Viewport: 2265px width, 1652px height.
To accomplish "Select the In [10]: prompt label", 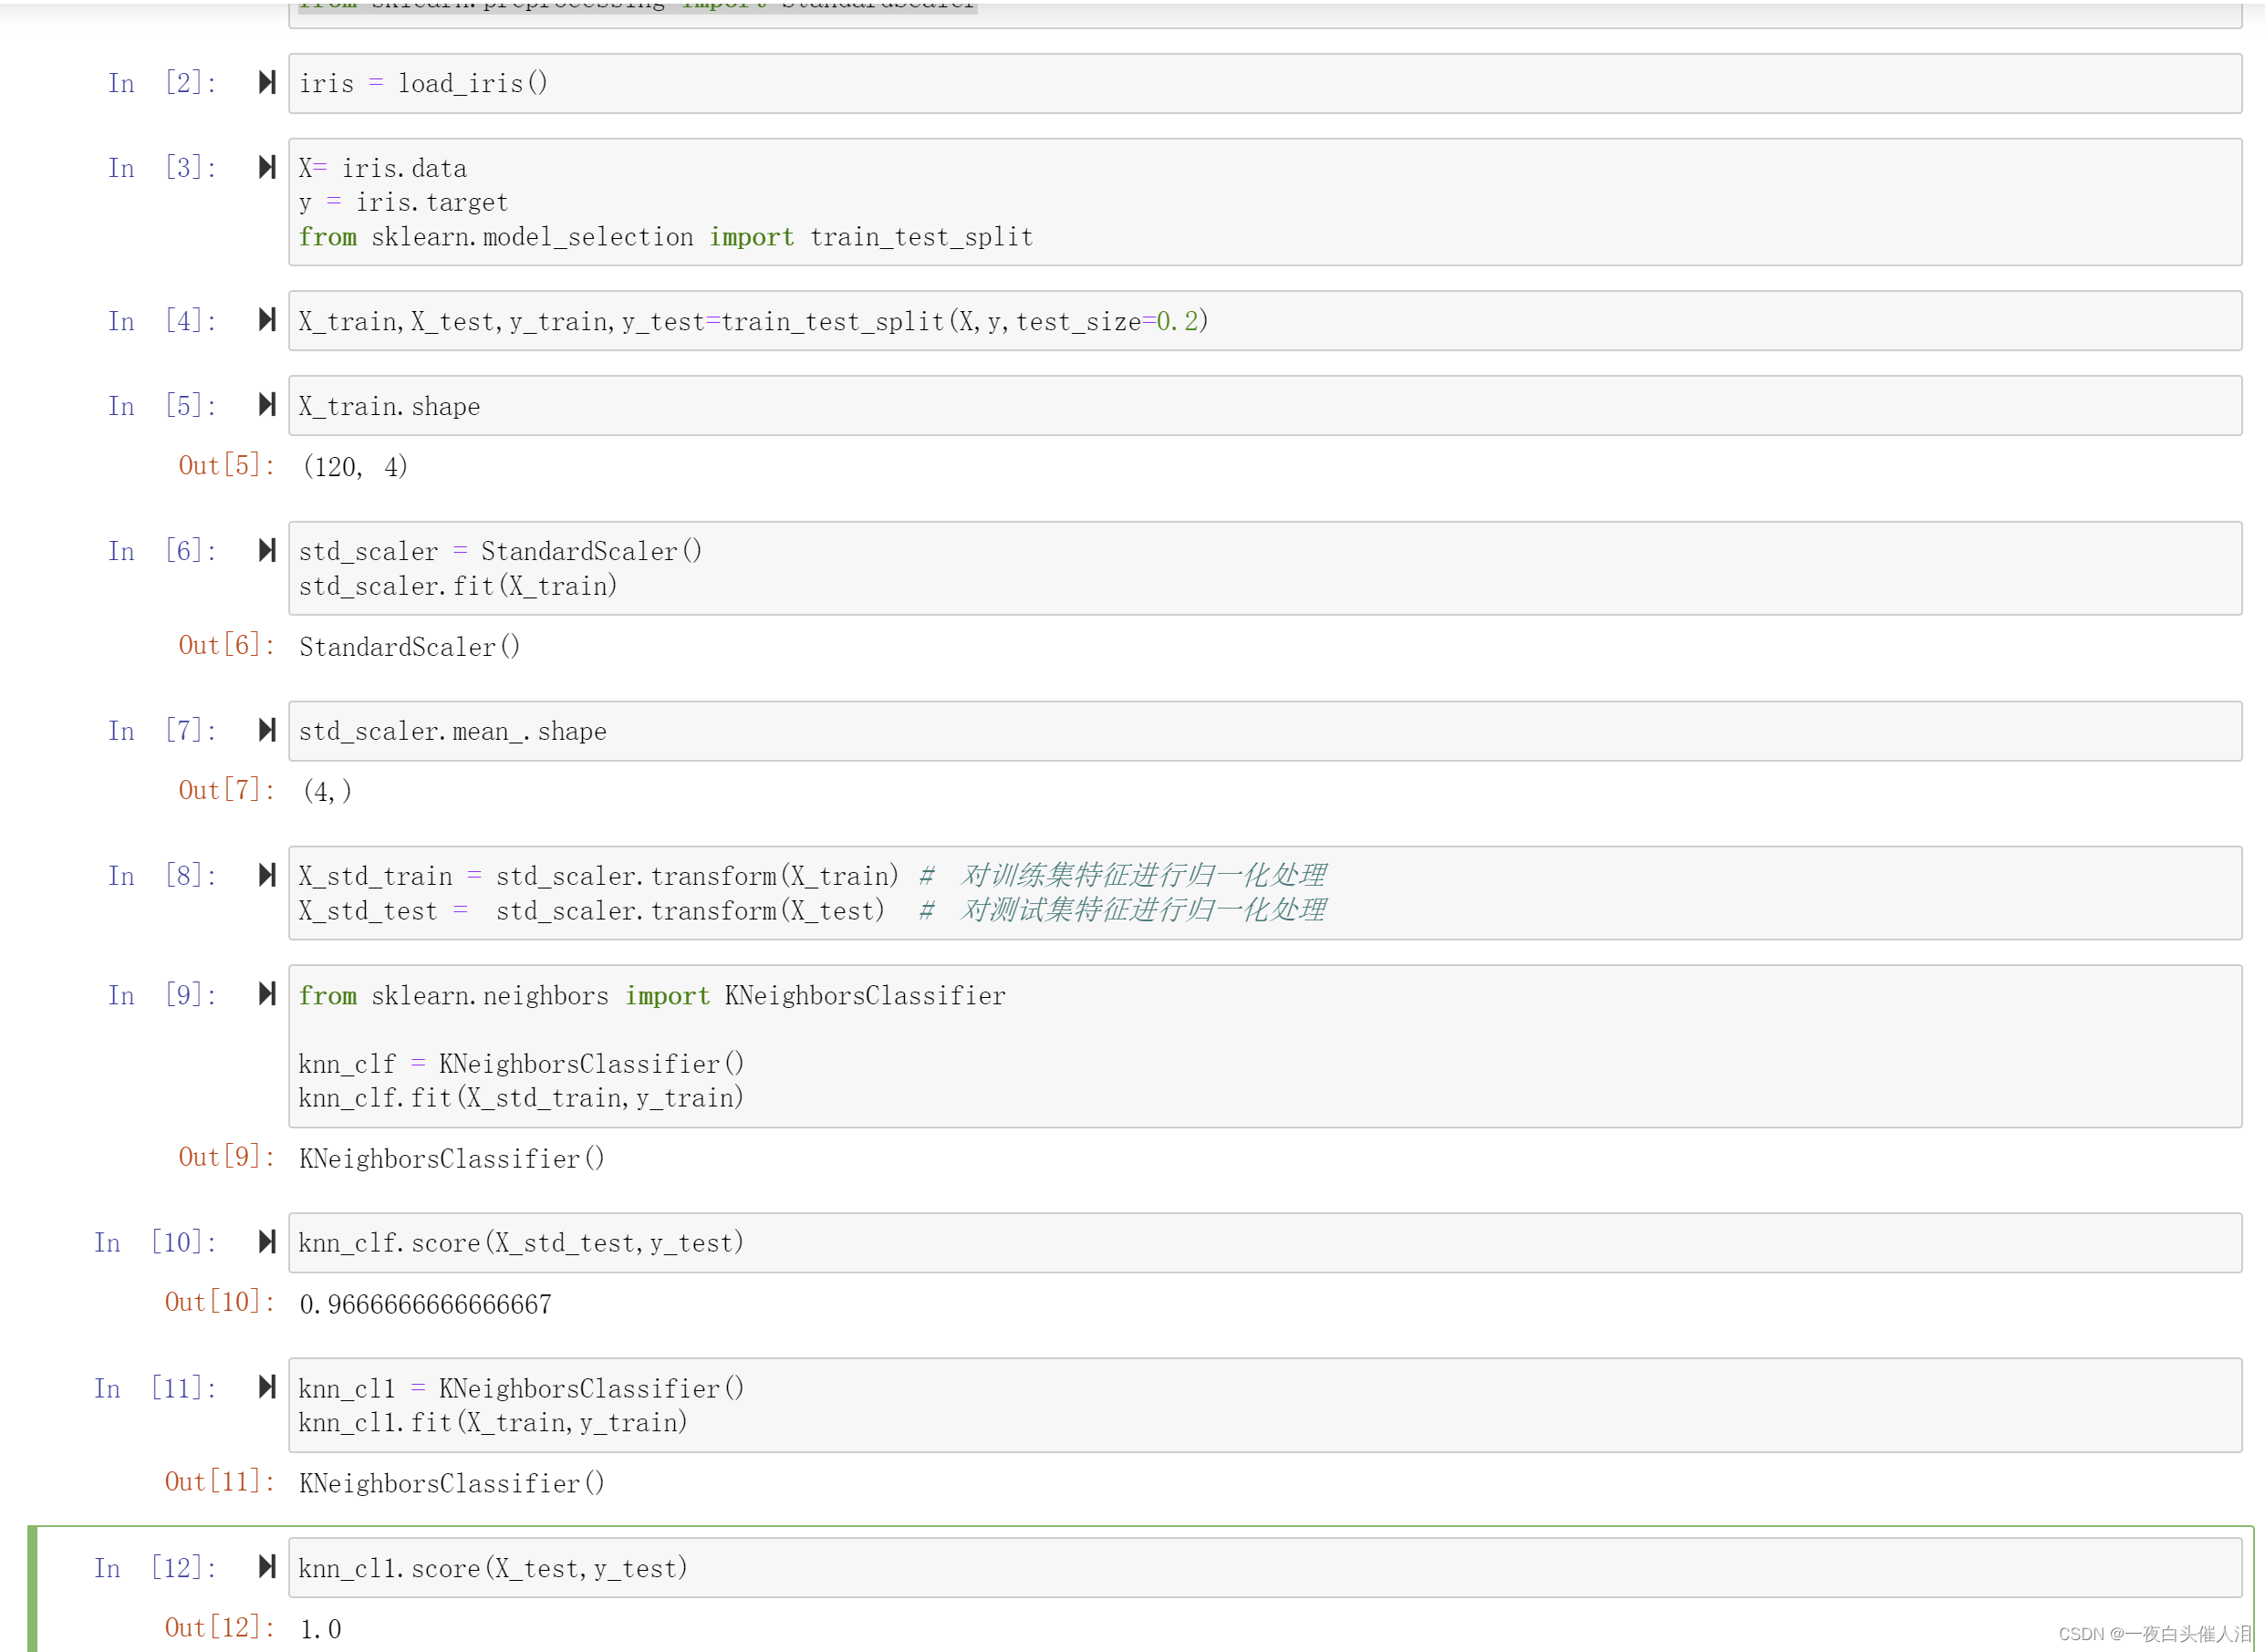I will click(155, 1243).
